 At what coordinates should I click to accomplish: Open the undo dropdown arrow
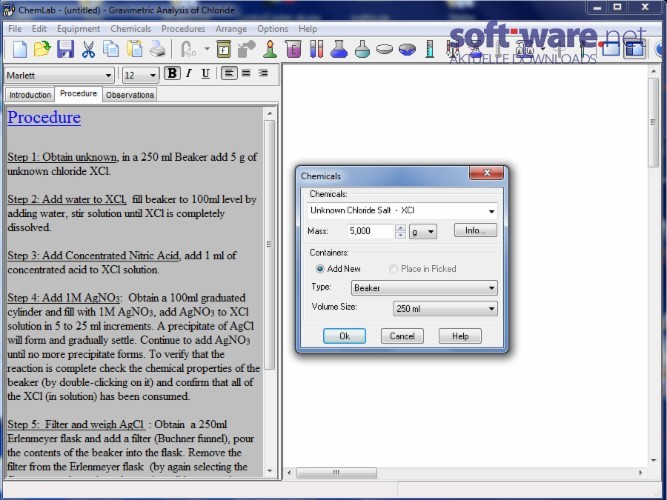[207, 49]
